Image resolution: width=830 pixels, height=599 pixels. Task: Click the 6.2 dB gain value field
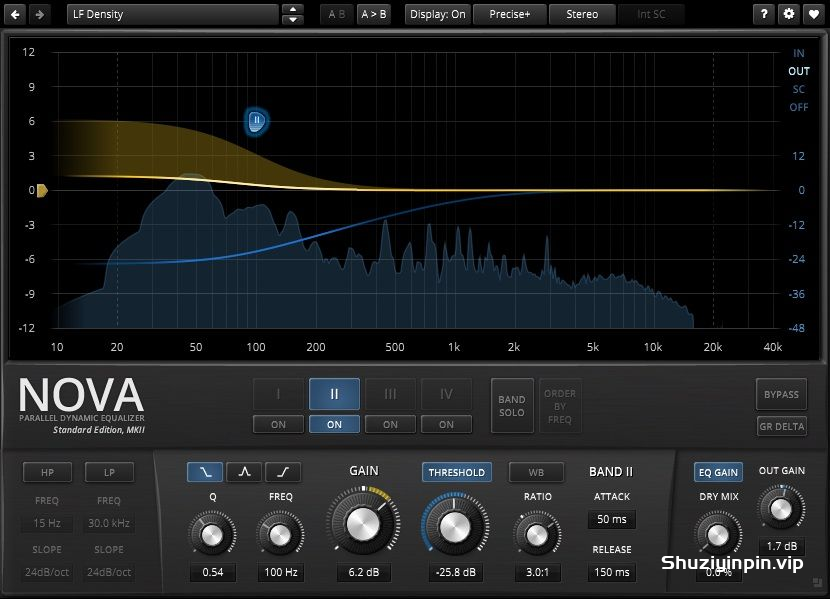tap(364, 572)
